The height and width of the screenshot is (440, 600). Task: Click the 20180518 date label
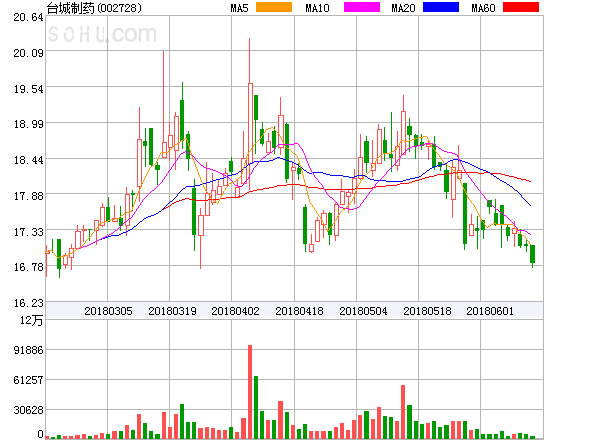427,311
